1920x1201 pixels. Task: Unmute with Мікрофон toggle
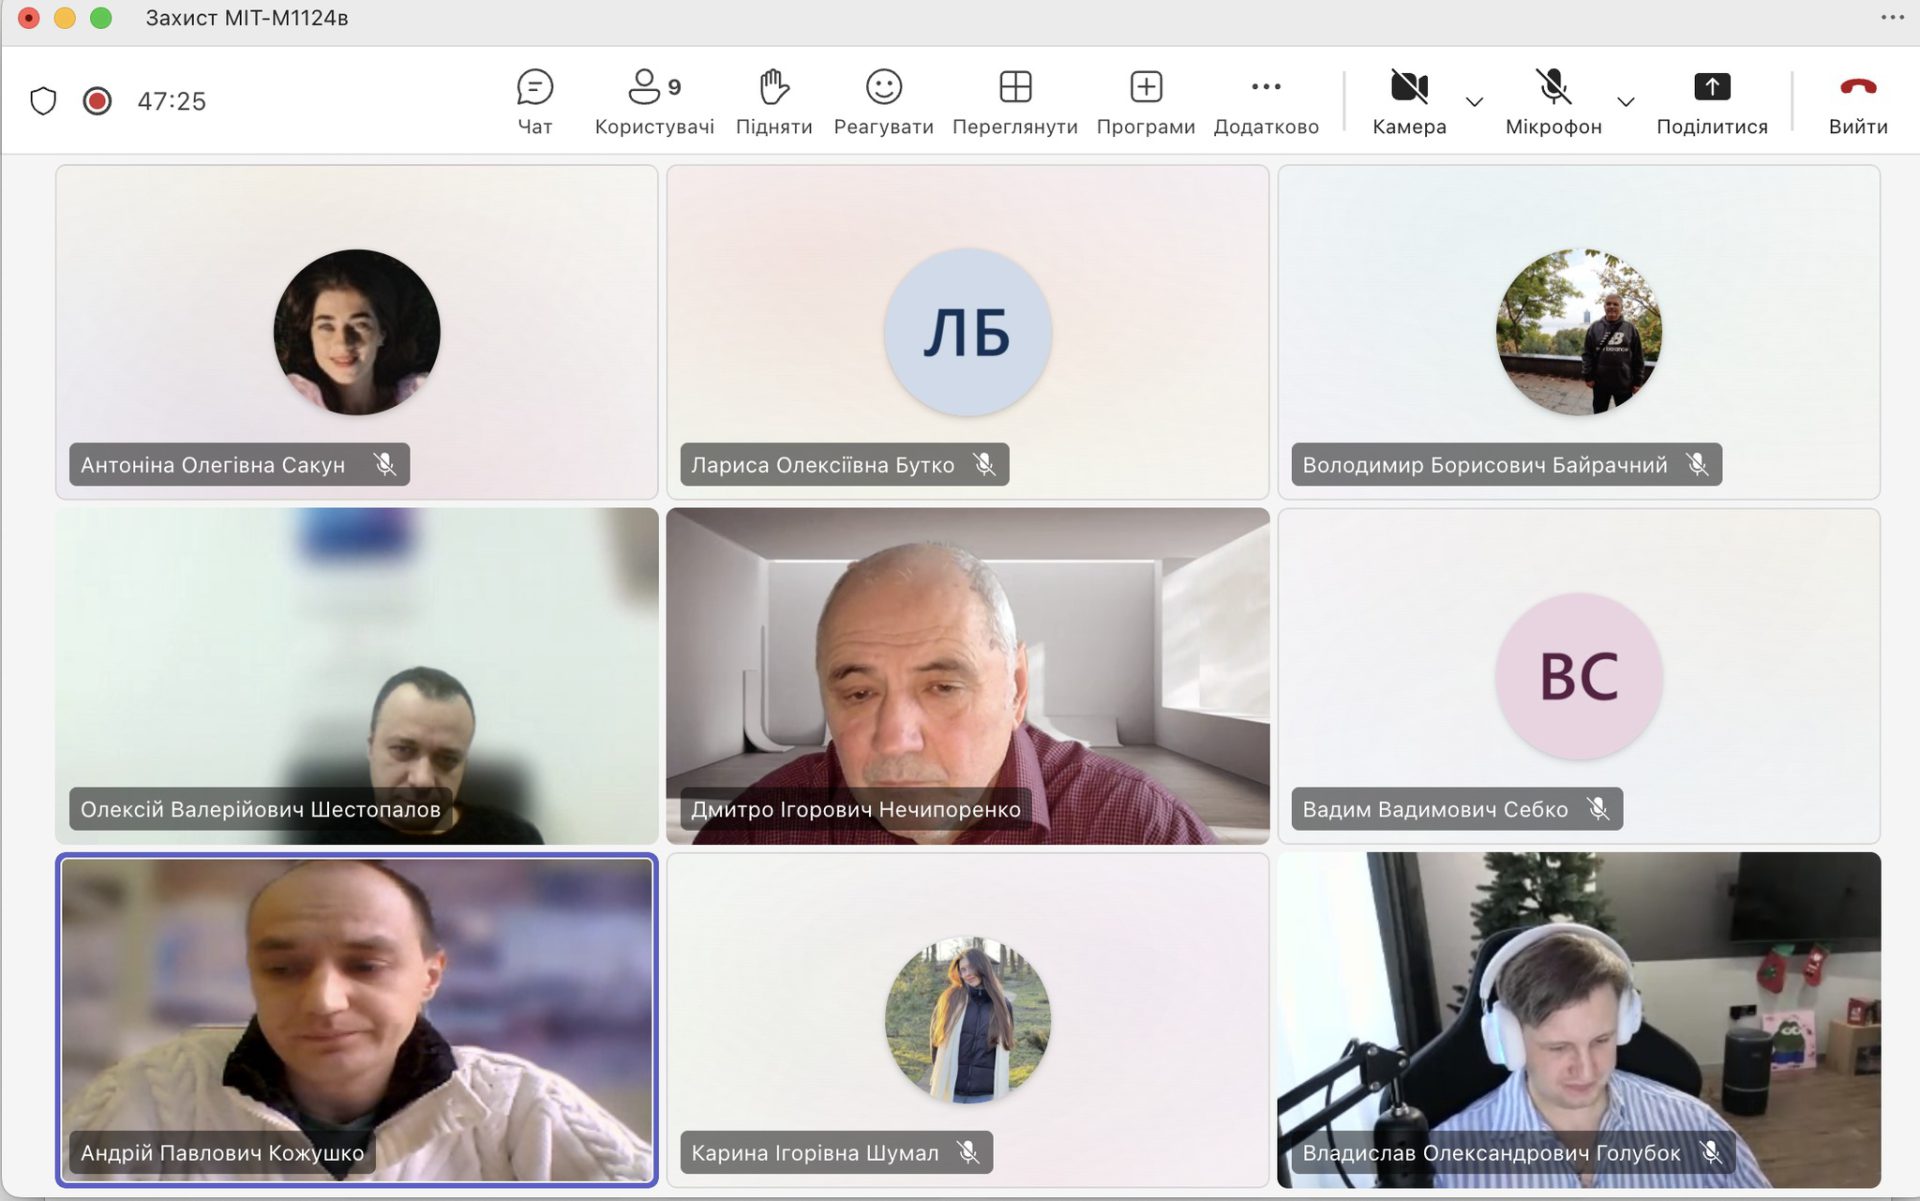click(1552, 88)
